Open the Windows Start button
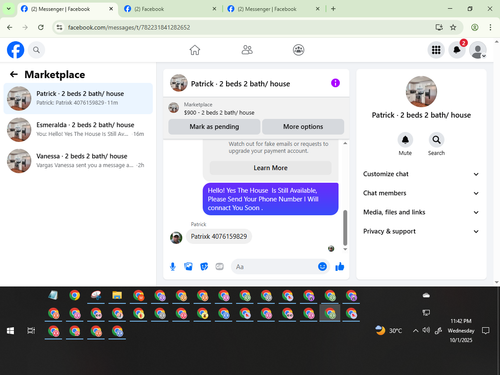The height and width of the screenshot is (375, 500). tap(10, 331)
